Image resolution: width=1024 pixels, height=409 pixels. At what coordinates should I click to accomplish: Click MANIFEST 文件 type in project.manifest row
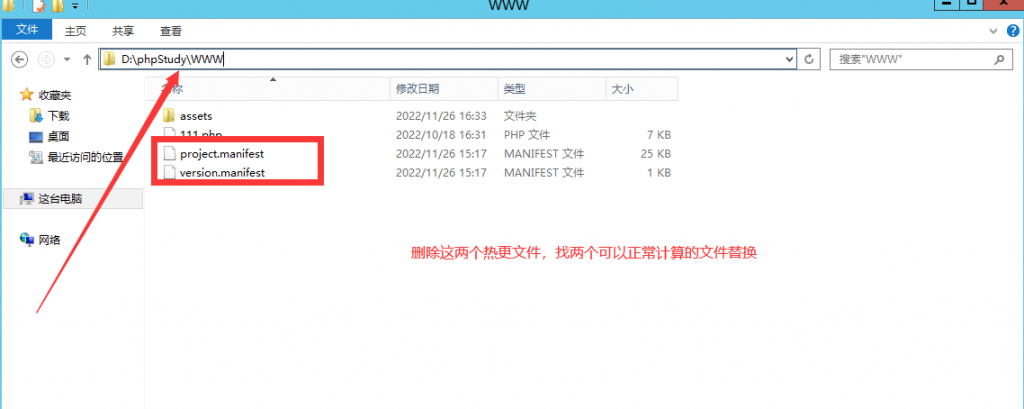coord(543,154)
